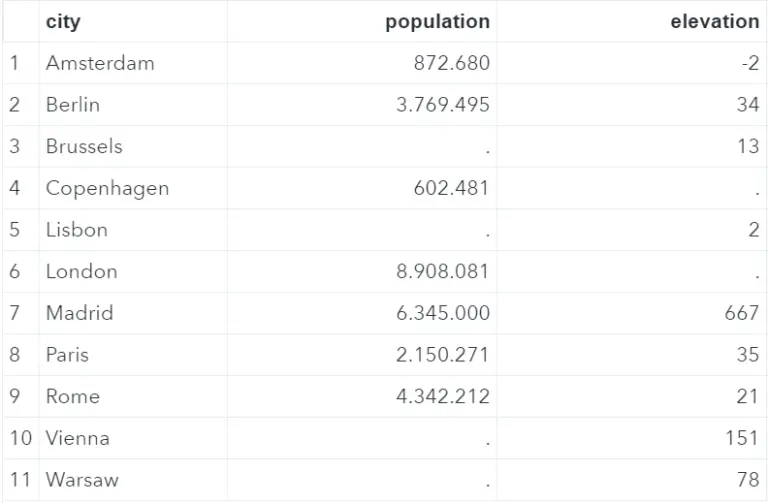Select the Berlin population value 3.769.495

click(x=443, y=105)
